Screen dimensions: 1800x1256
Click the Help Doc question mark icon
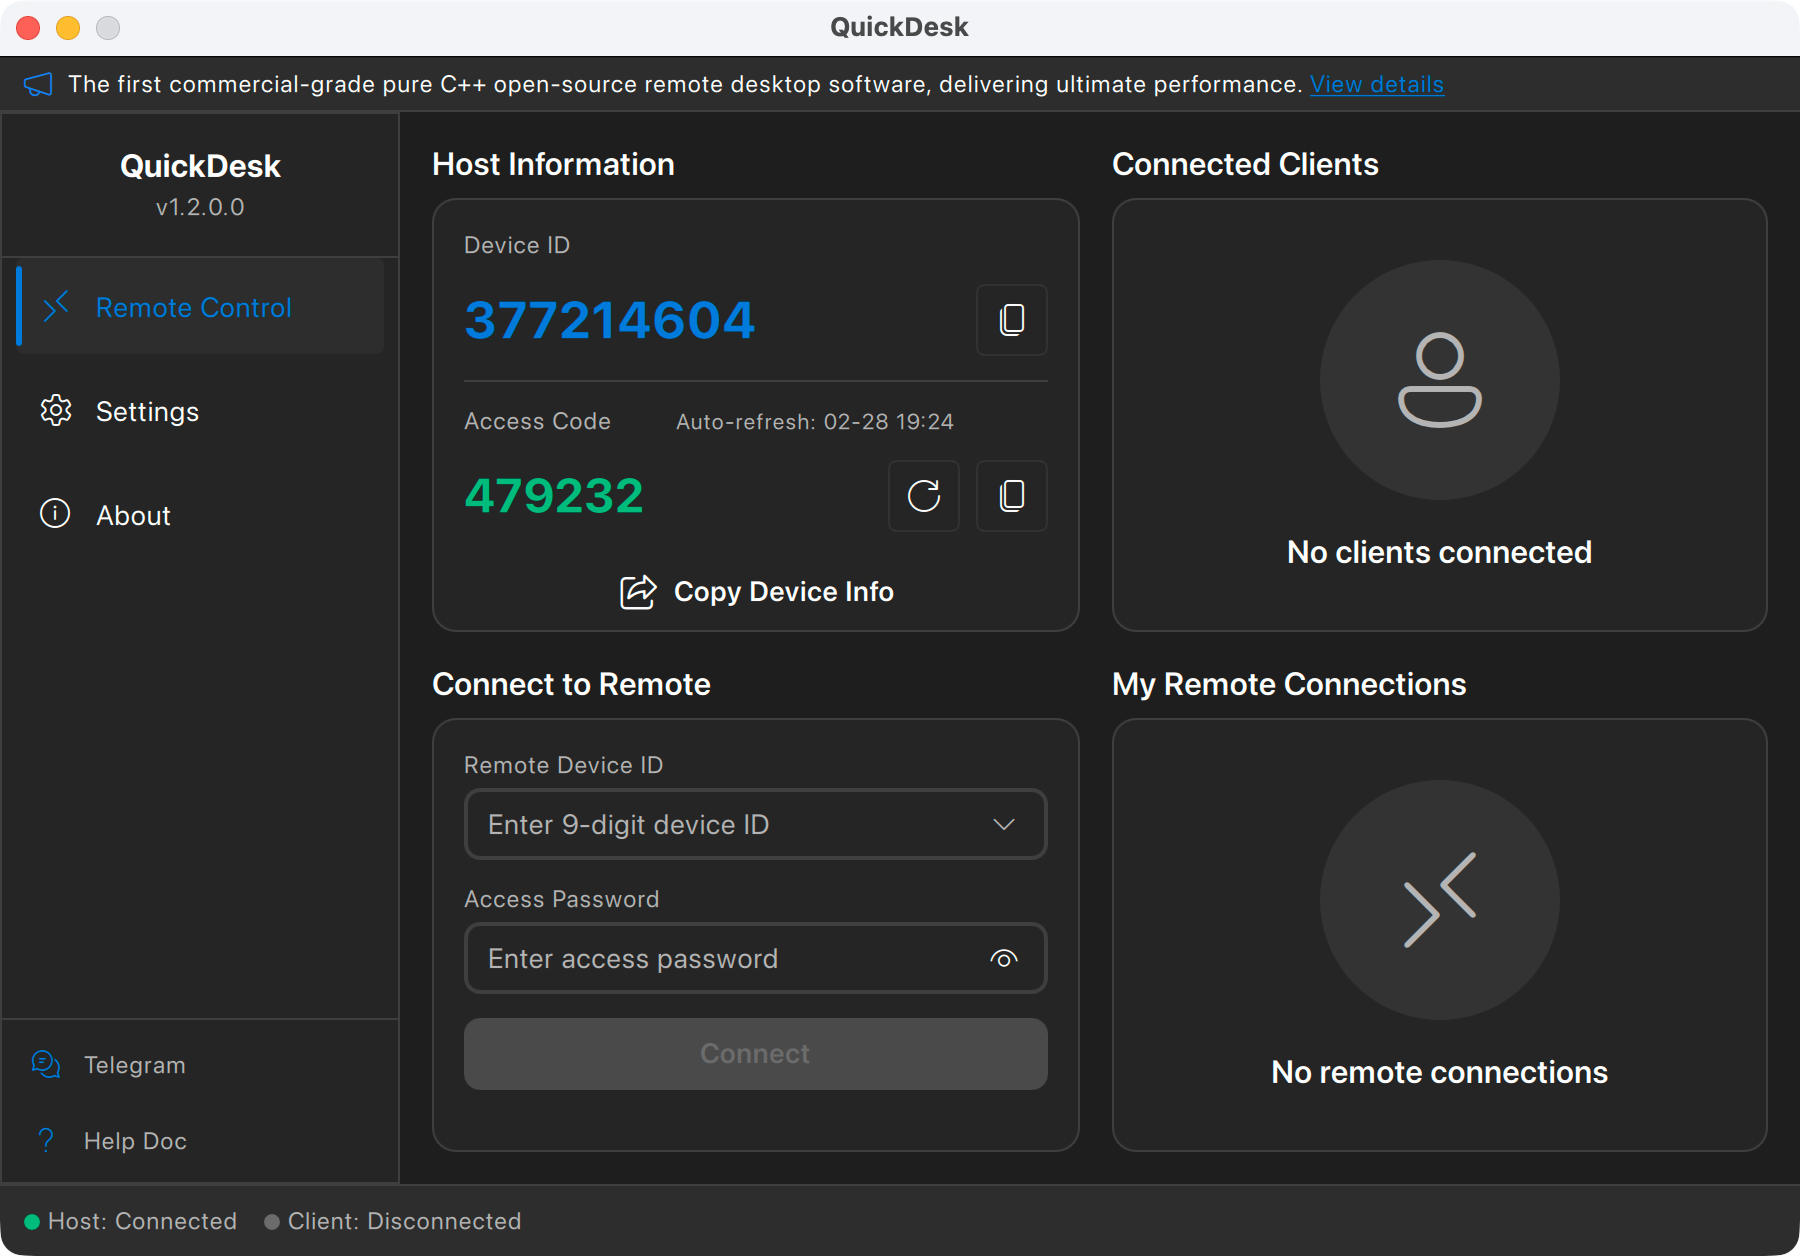(45, 1140)
